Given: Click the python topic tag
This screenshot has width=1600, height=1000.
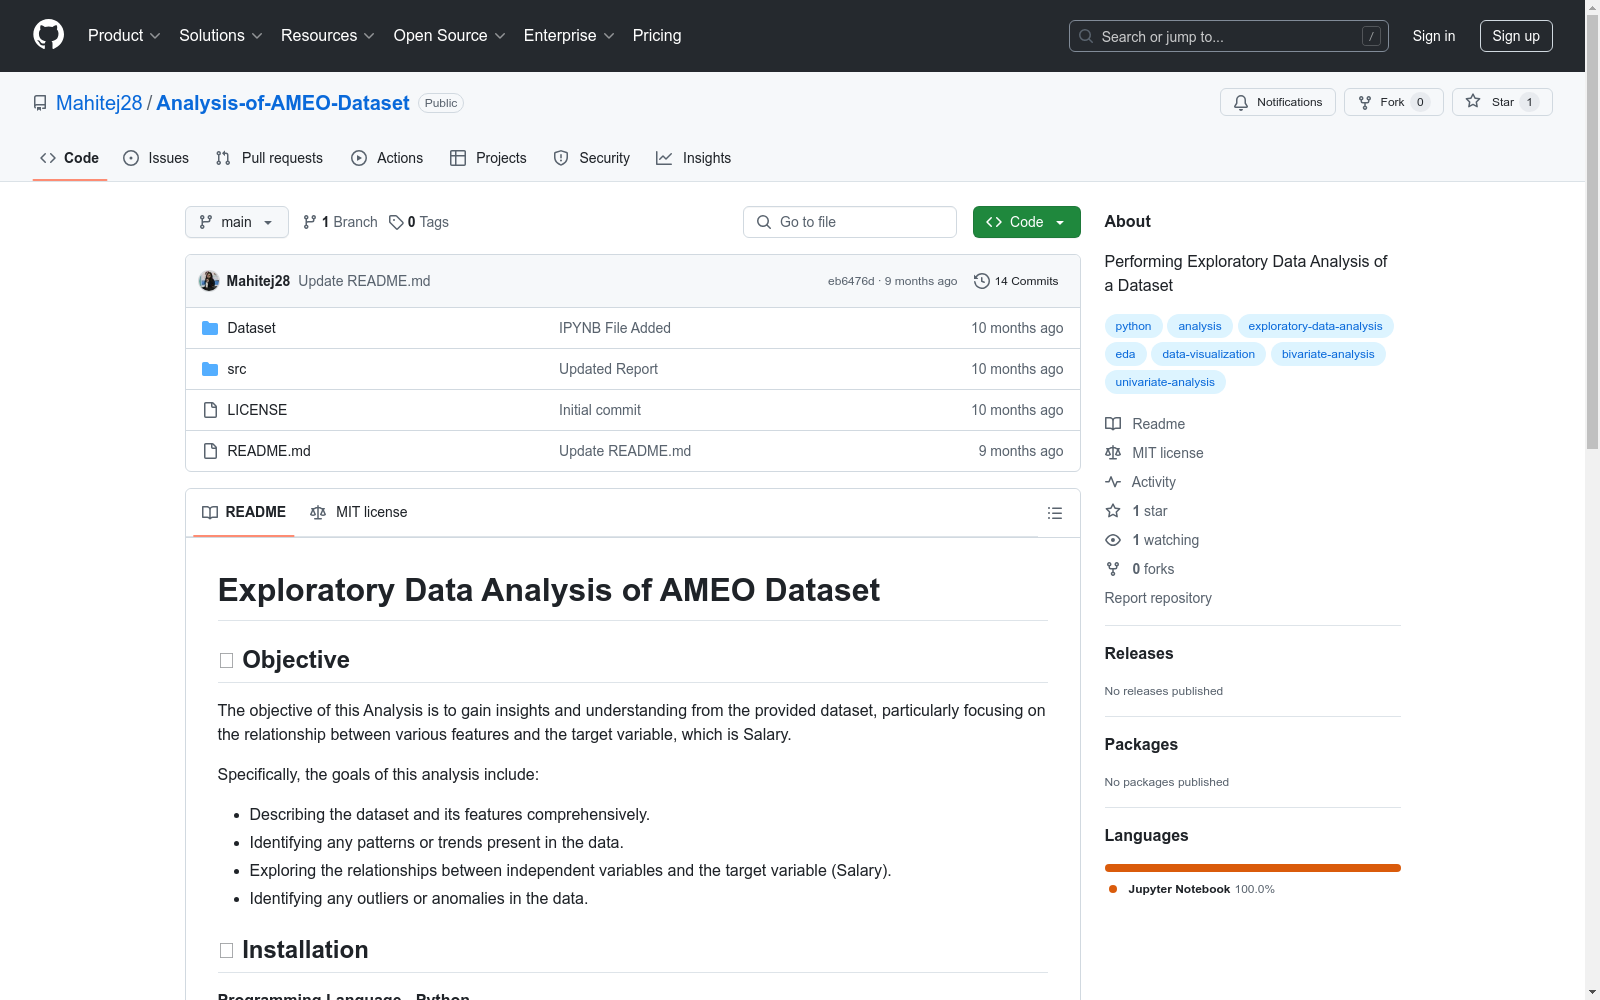Looking at the screenshot, I should point(1133,326).
